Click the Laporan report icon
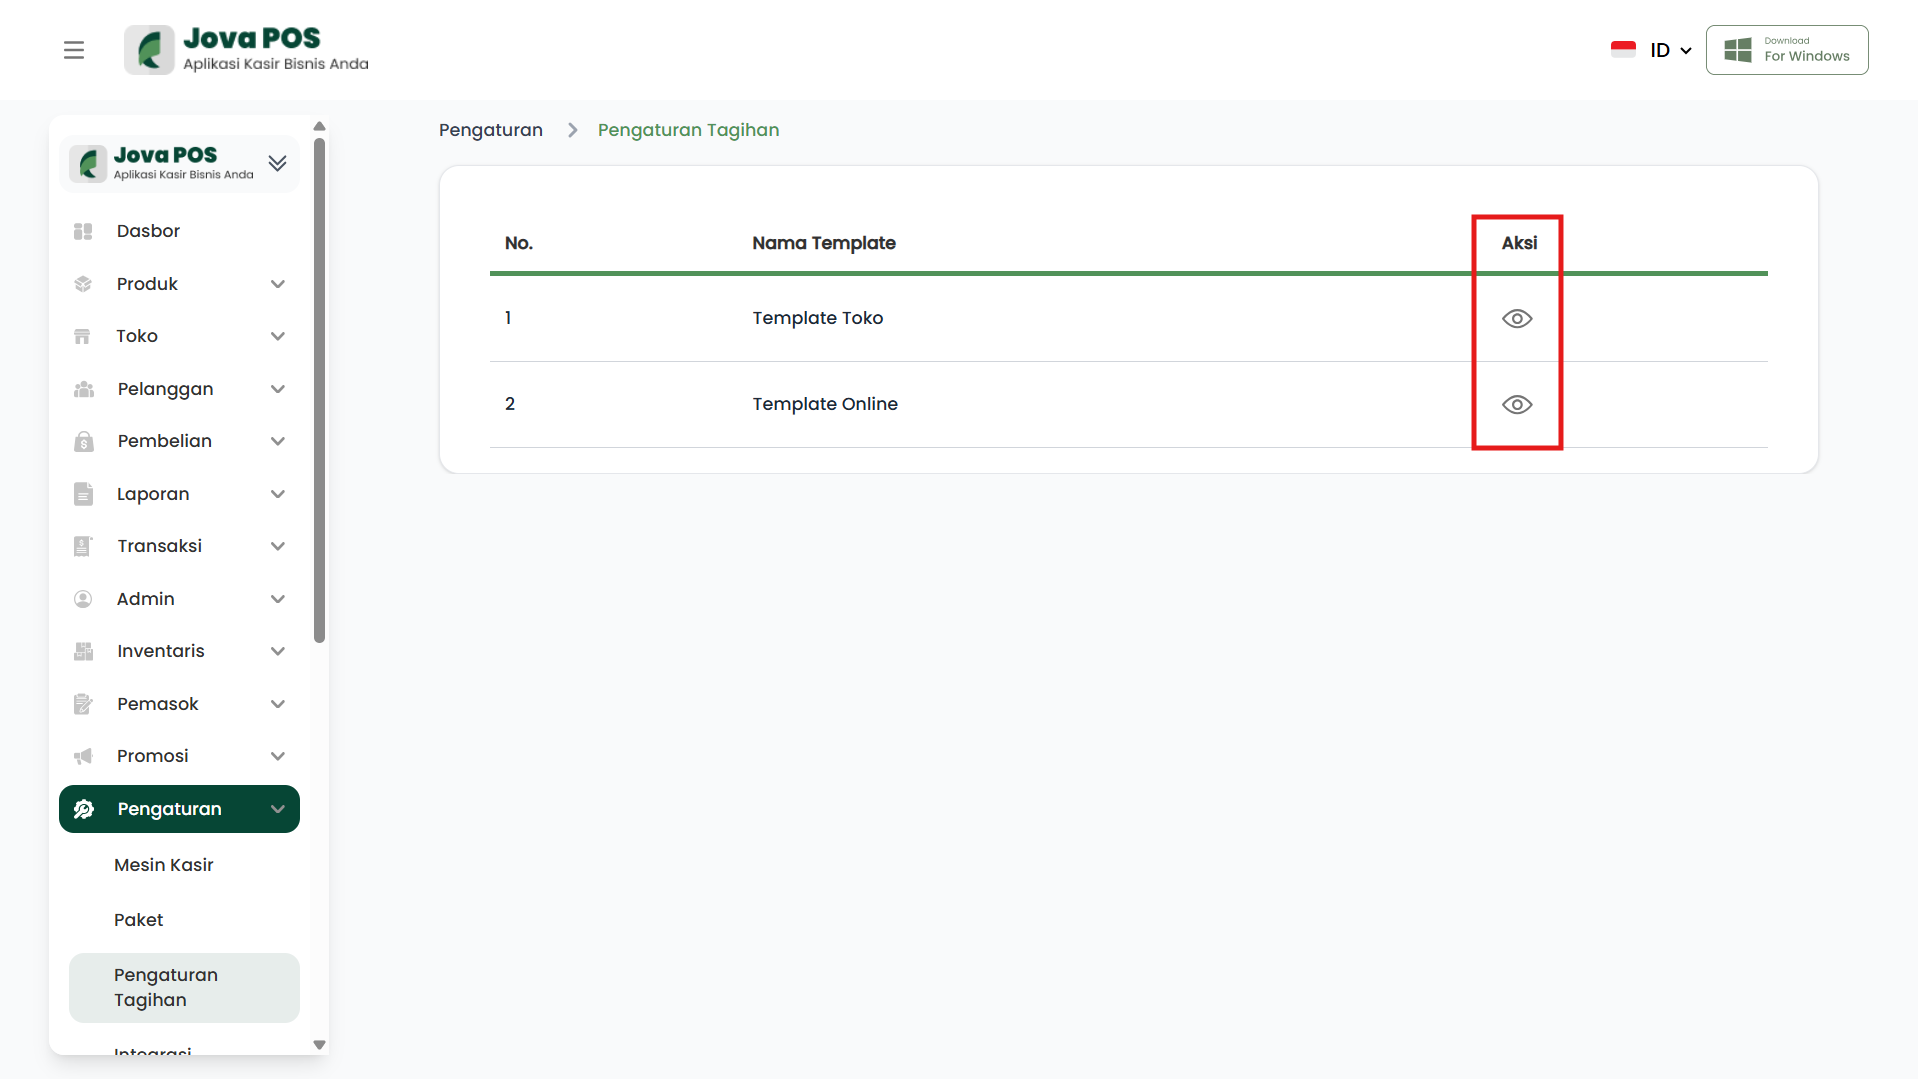This screenshot has height=1079, width=1918. click(x=84, y=494)
